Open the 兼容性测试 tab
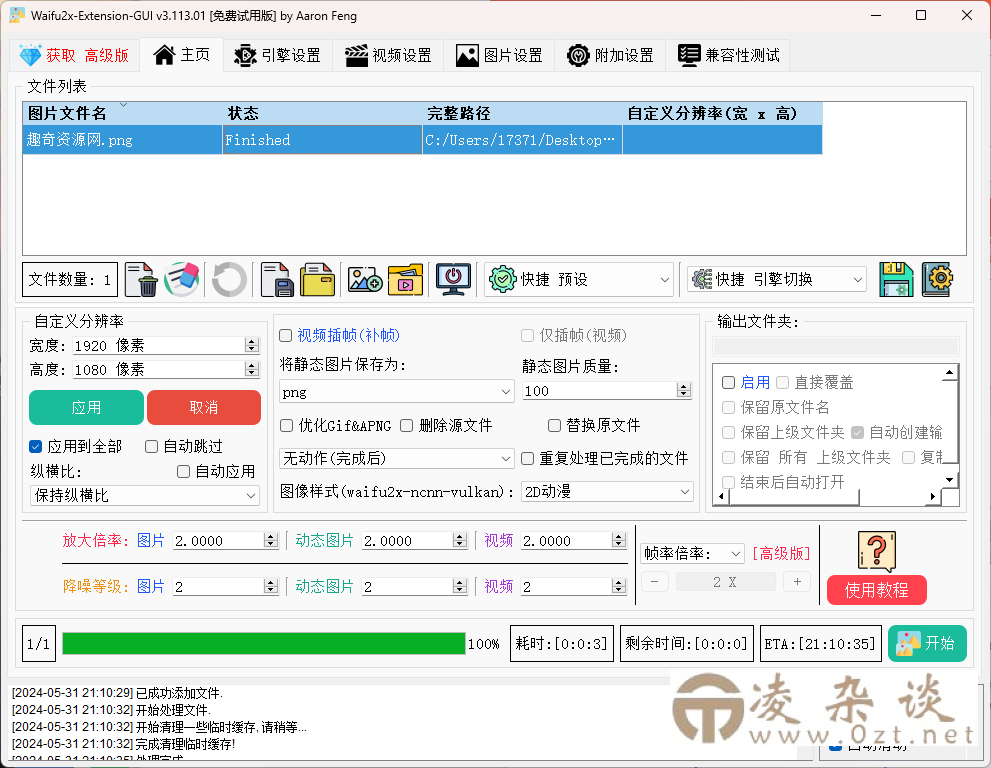 pos(729,56)
